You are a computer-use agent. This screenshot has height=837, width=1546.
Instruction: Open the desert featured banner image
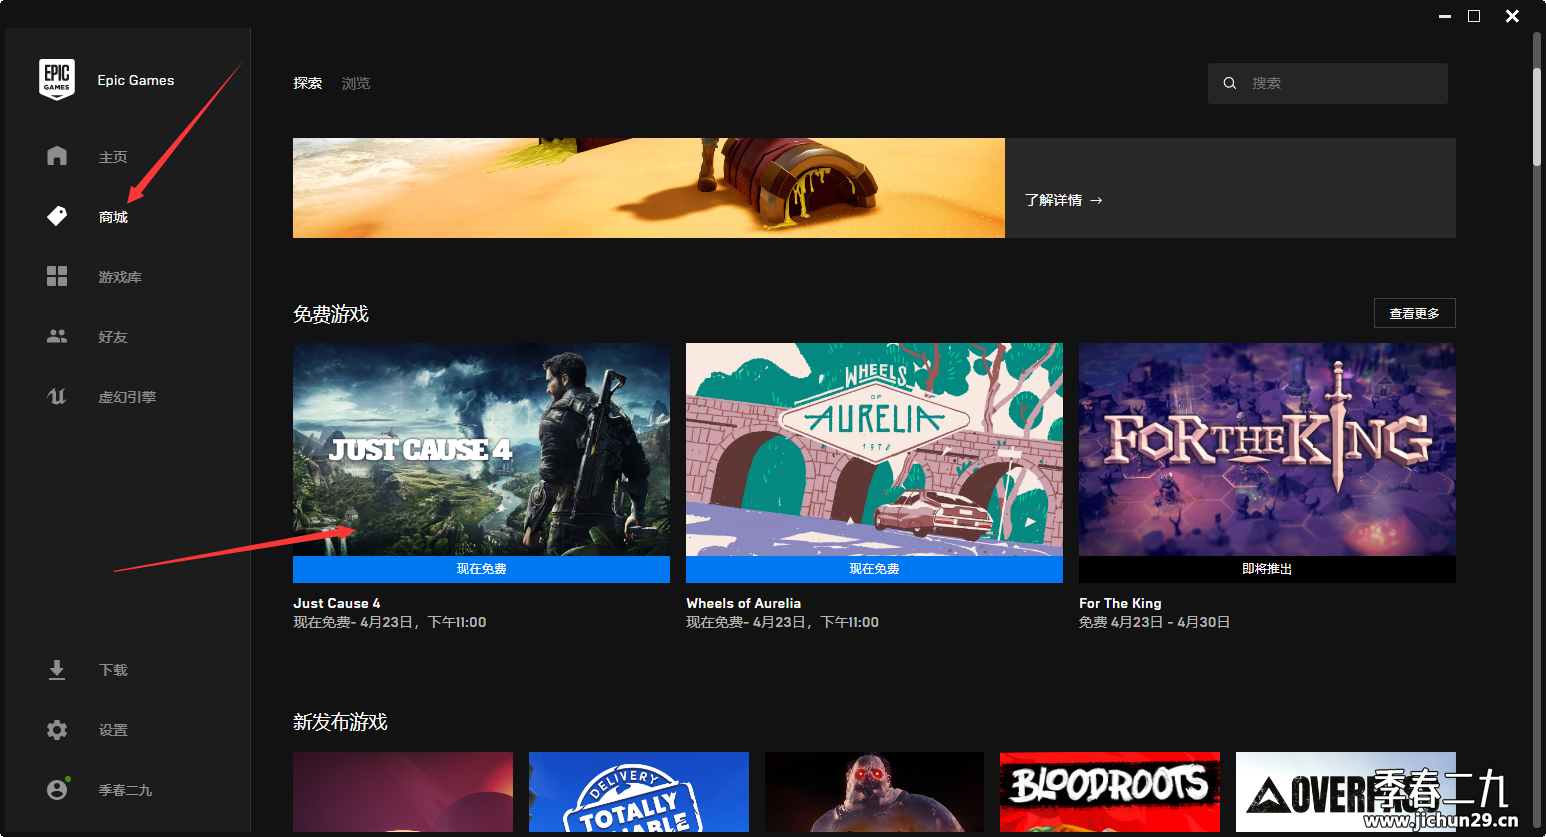tap(649, 188)
